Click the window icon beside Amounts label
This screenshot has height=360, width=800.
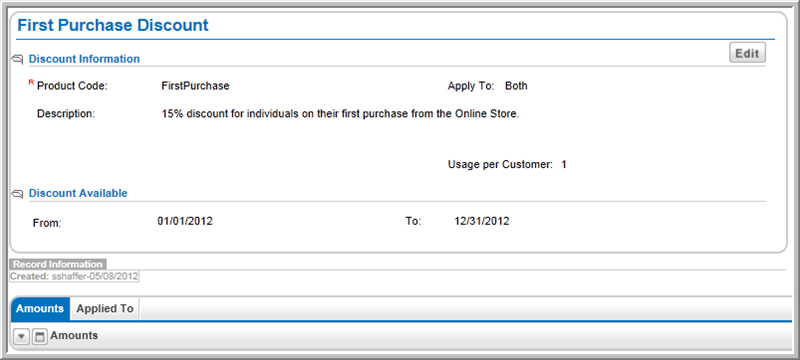pyautogui.click(x=39, y=337)
